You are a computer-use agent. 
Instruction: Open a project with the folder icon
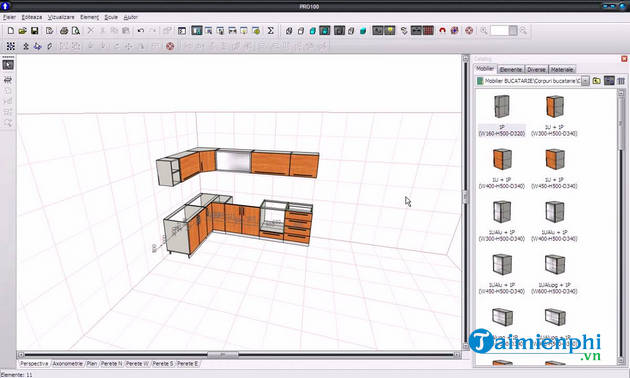click(22, 31)
